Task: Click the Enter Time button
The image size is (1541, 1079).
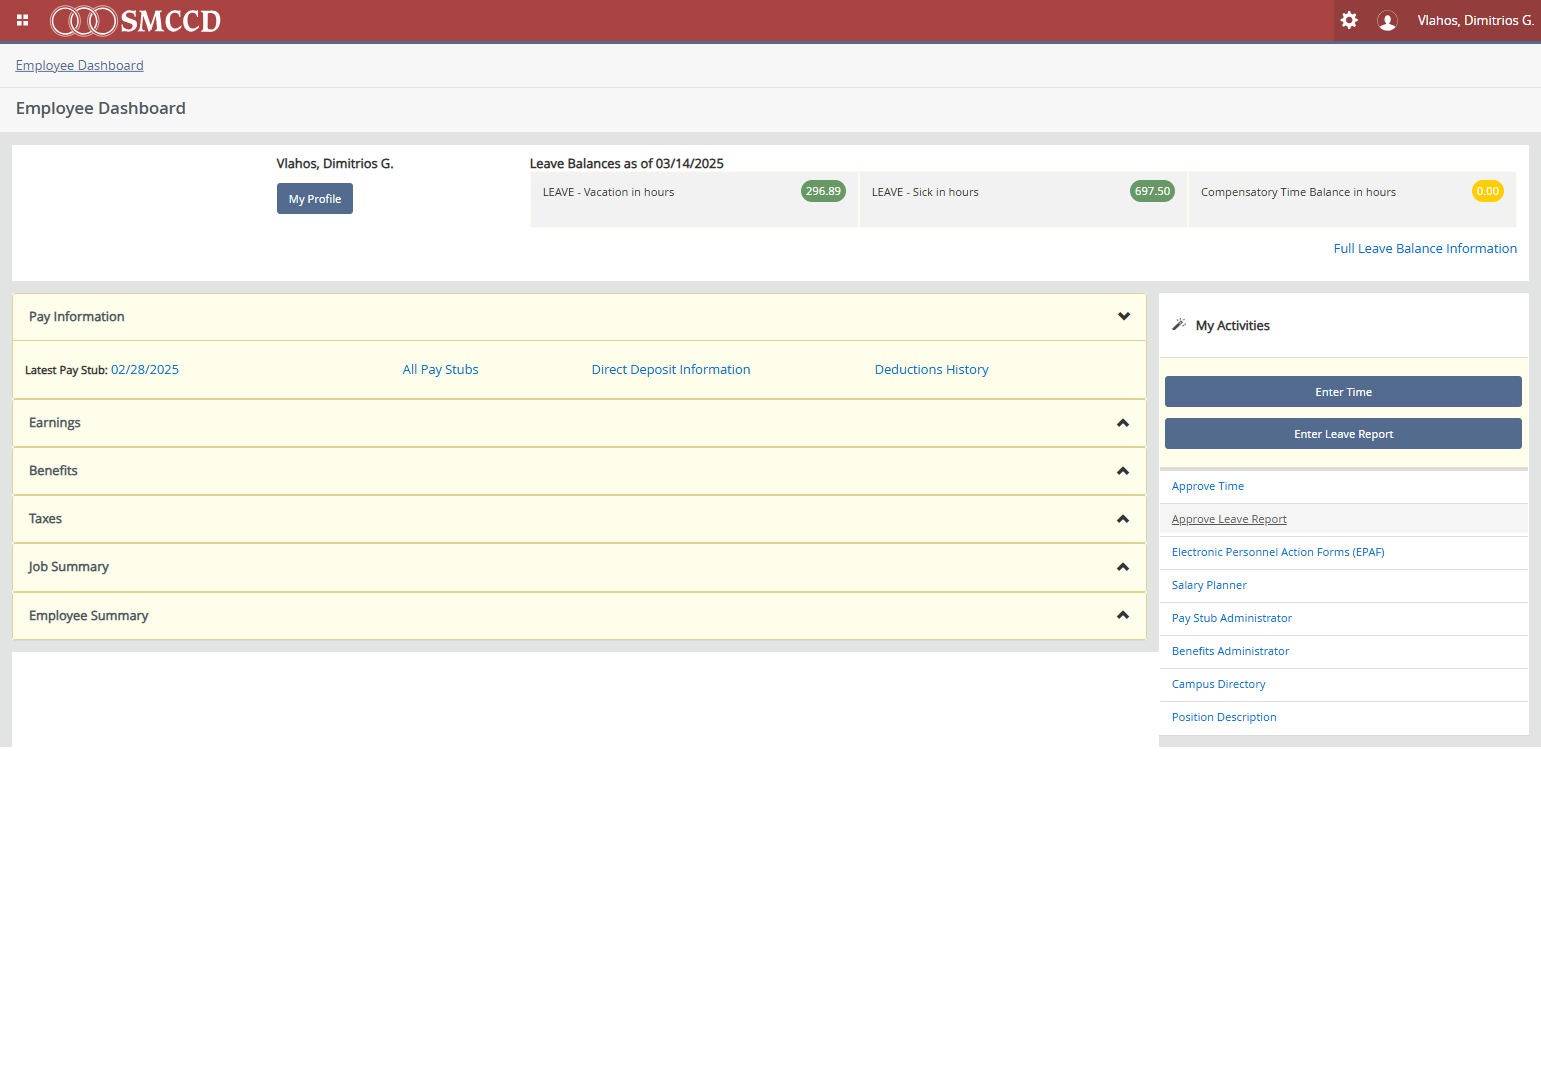Action: [1343, 392]
